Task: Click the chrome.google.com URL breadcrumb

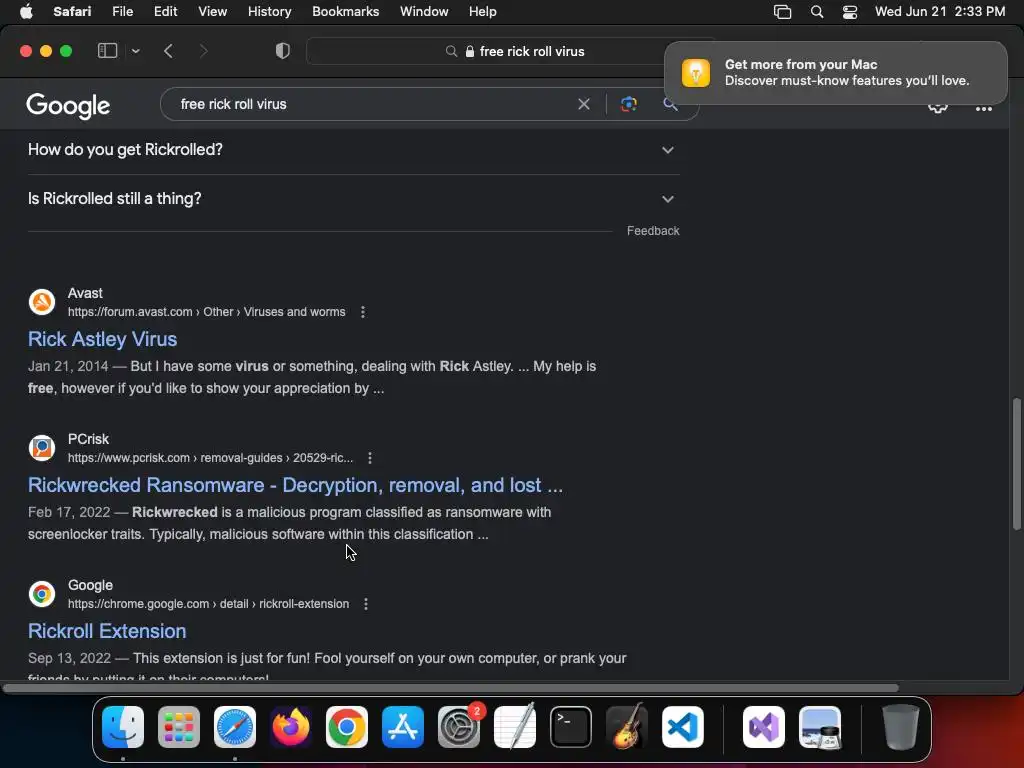Action: coord(208,604)
